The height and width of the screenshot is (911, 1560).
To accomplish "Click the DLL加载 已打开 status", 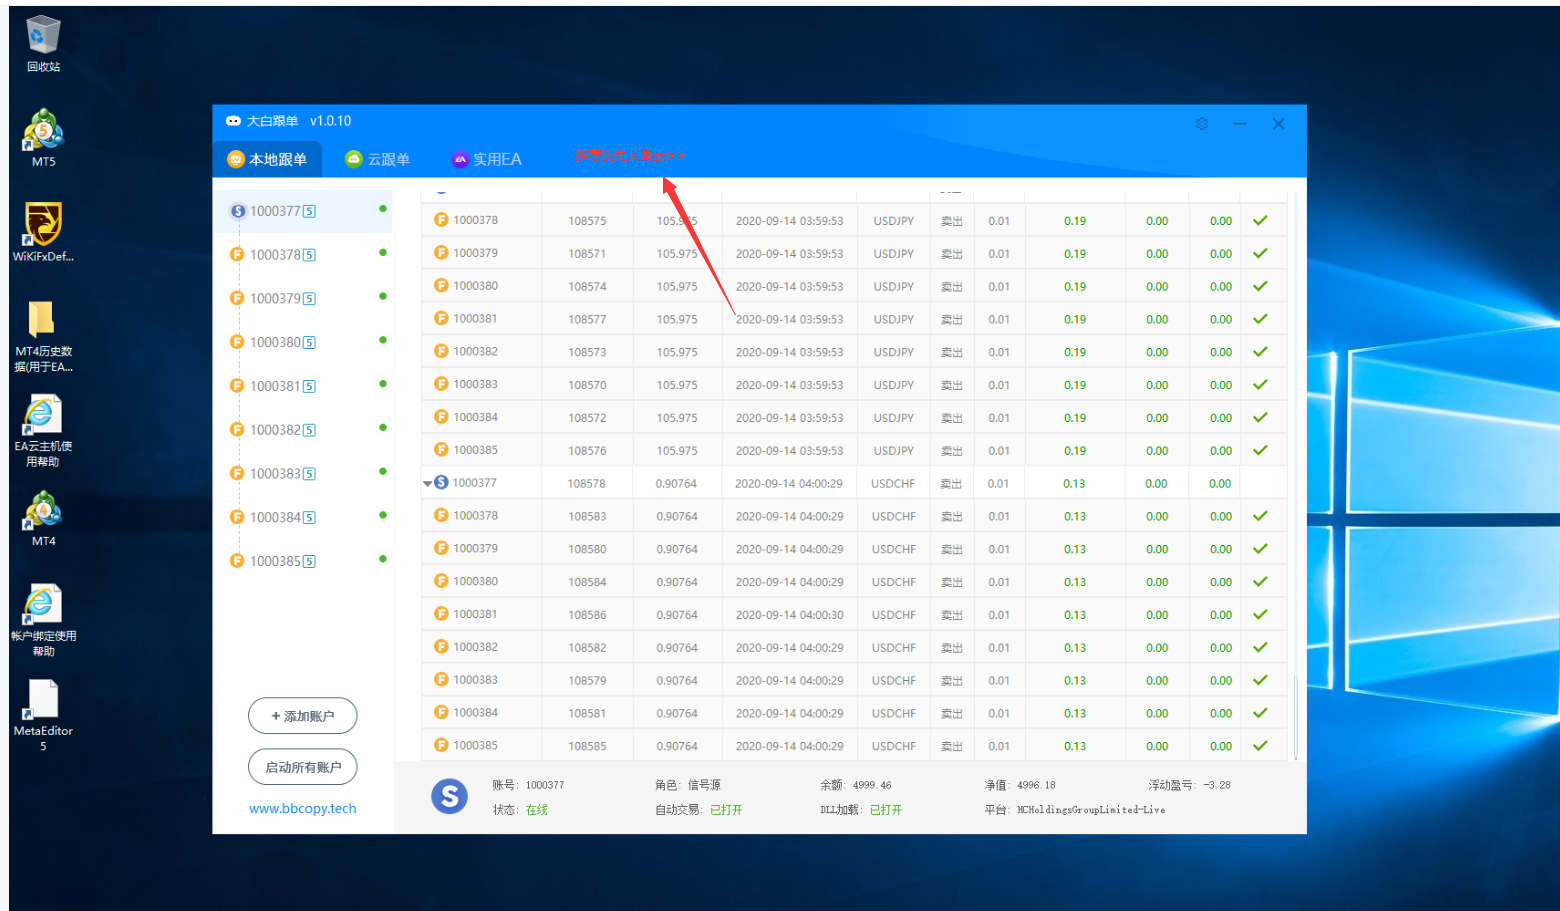I will (x=886, y=810).
